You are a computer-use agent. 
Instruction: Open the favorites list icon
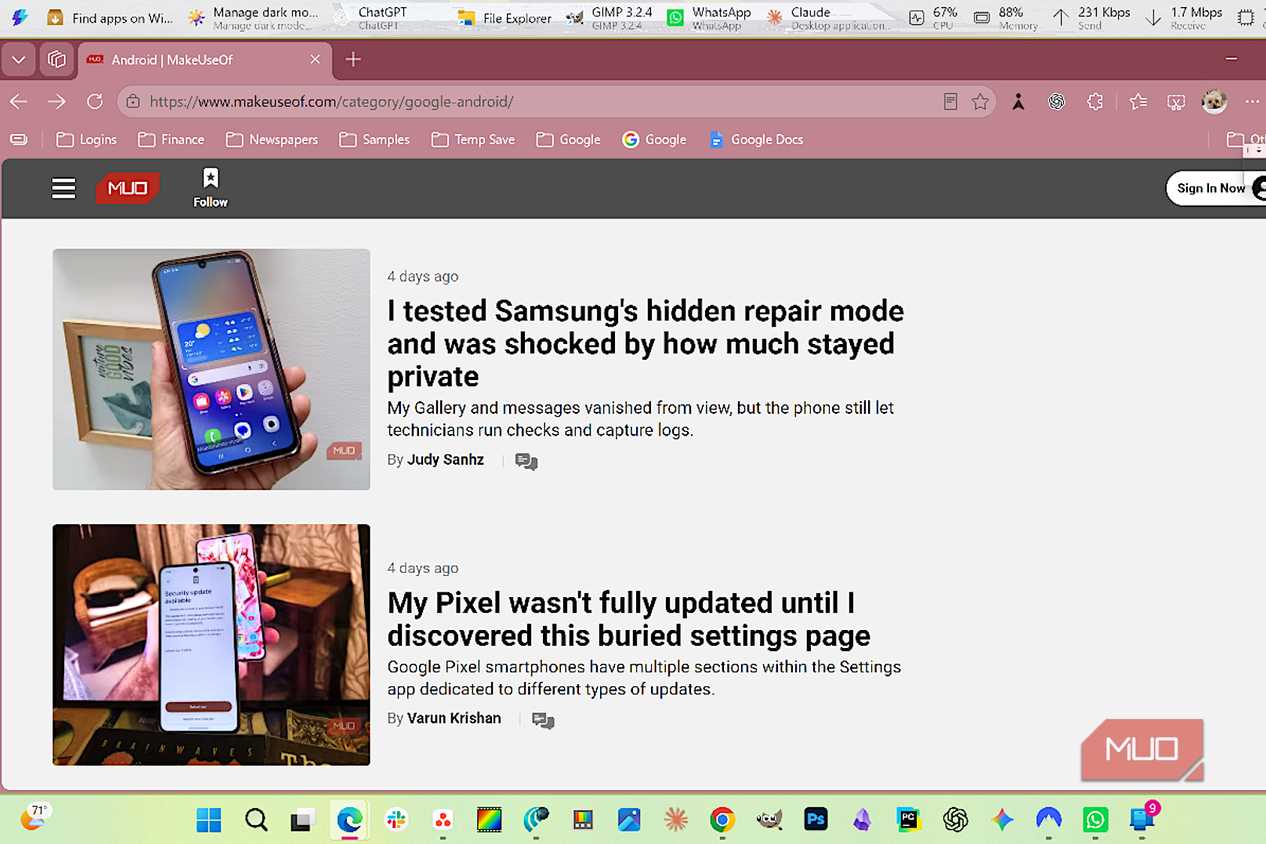[1138, 101]
